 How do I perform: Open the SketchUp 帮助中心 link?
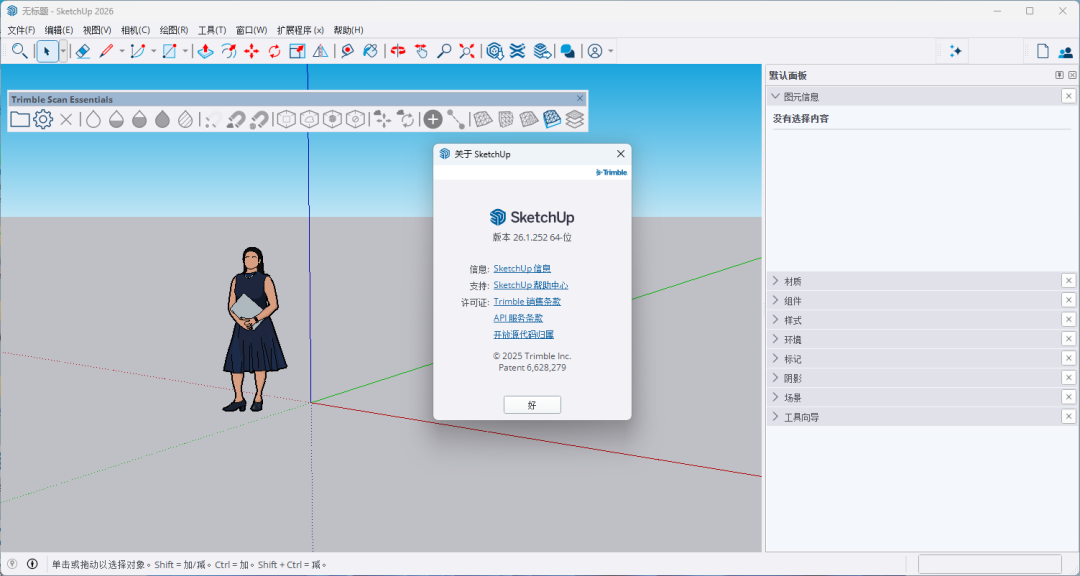coord(531,285)
